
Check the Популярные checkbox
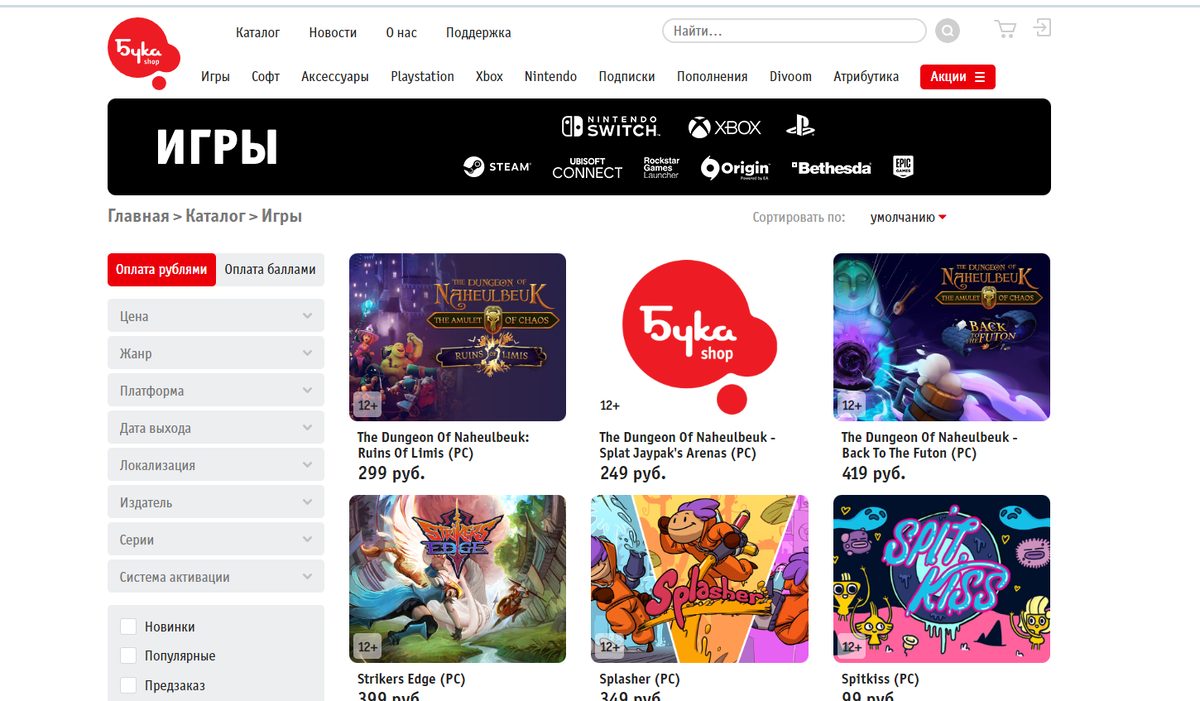(x=128, y=656)
